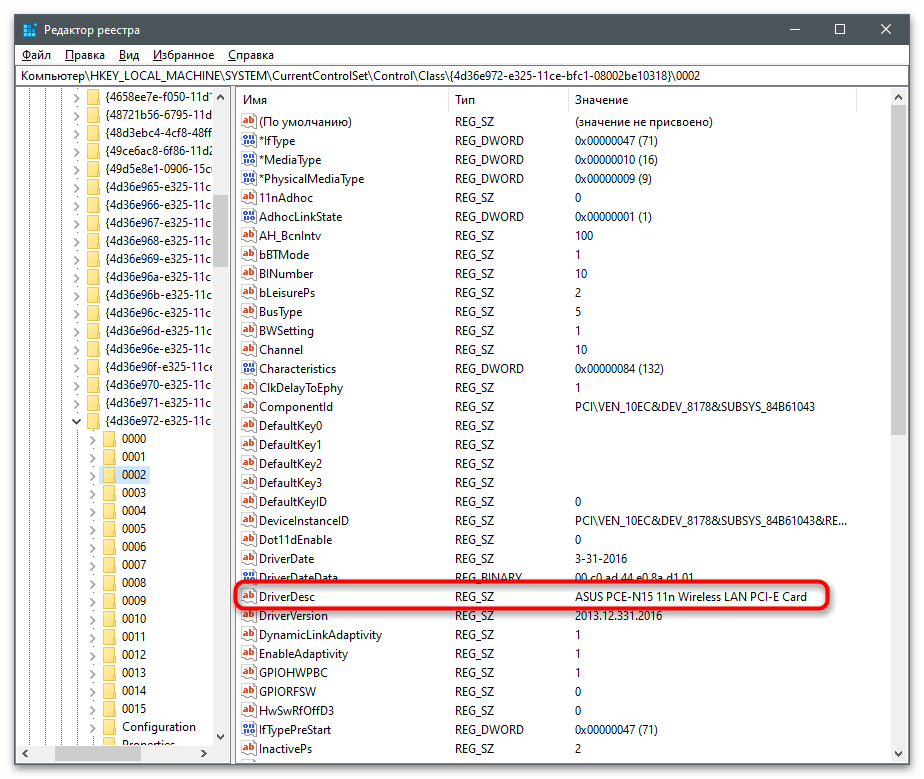Click the registry path address bar
Screen dimensions: 924x779
pyautogui.click(x=462, y=75)
